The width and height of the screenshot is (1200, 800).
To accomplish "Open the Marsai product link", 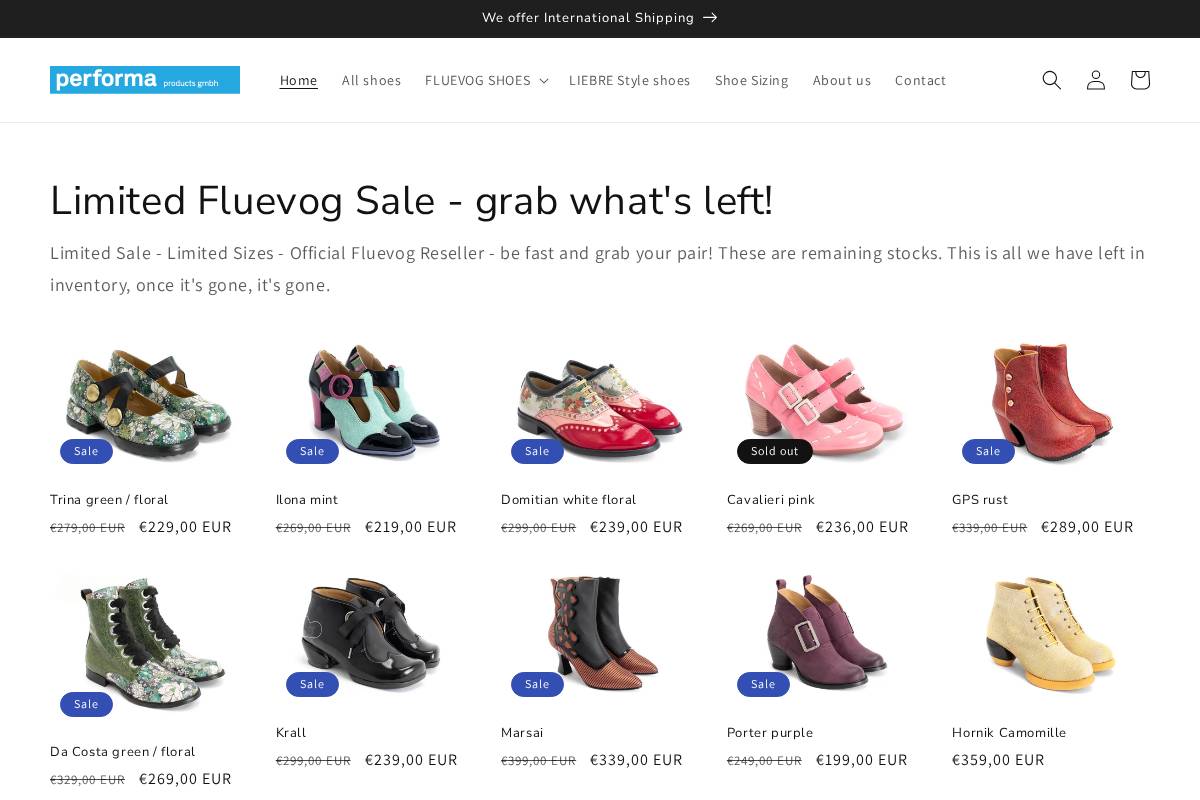I will tap(522, 732).
